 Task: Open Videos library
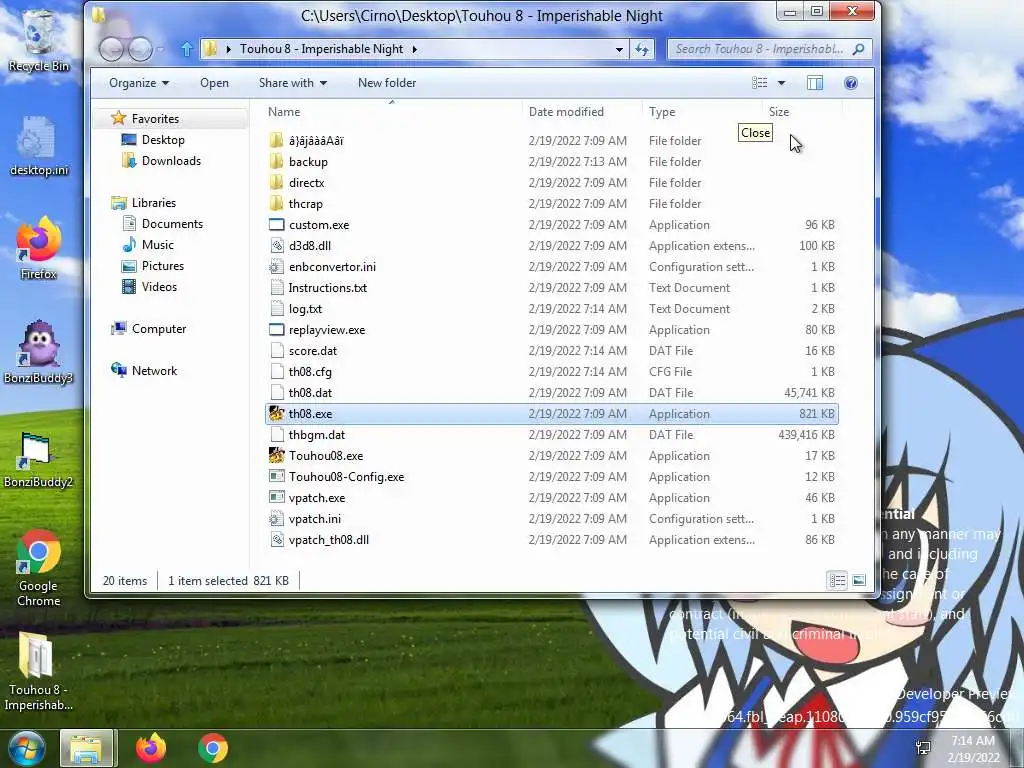pyautogui.click(x=159, y=287)
